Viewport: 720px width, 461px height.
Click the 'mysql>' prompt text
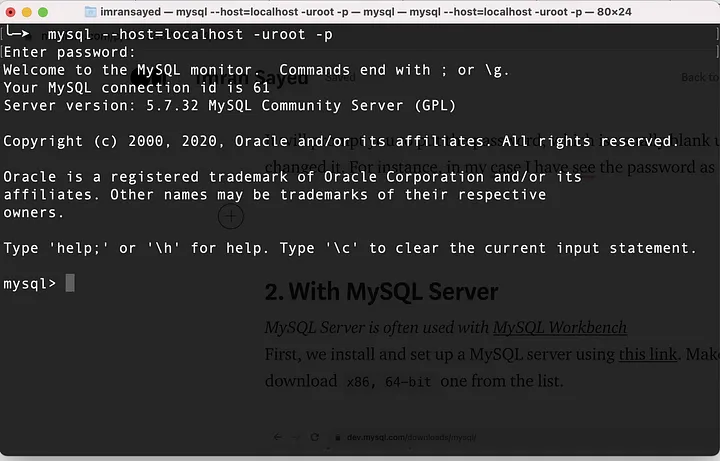tap(29, 284)
